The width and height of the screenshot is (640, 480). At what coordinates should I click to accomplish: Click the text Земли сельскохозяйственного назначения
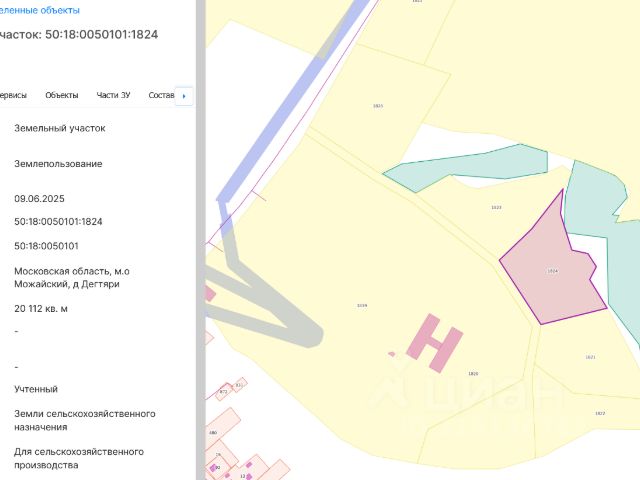tap(85, 420)
